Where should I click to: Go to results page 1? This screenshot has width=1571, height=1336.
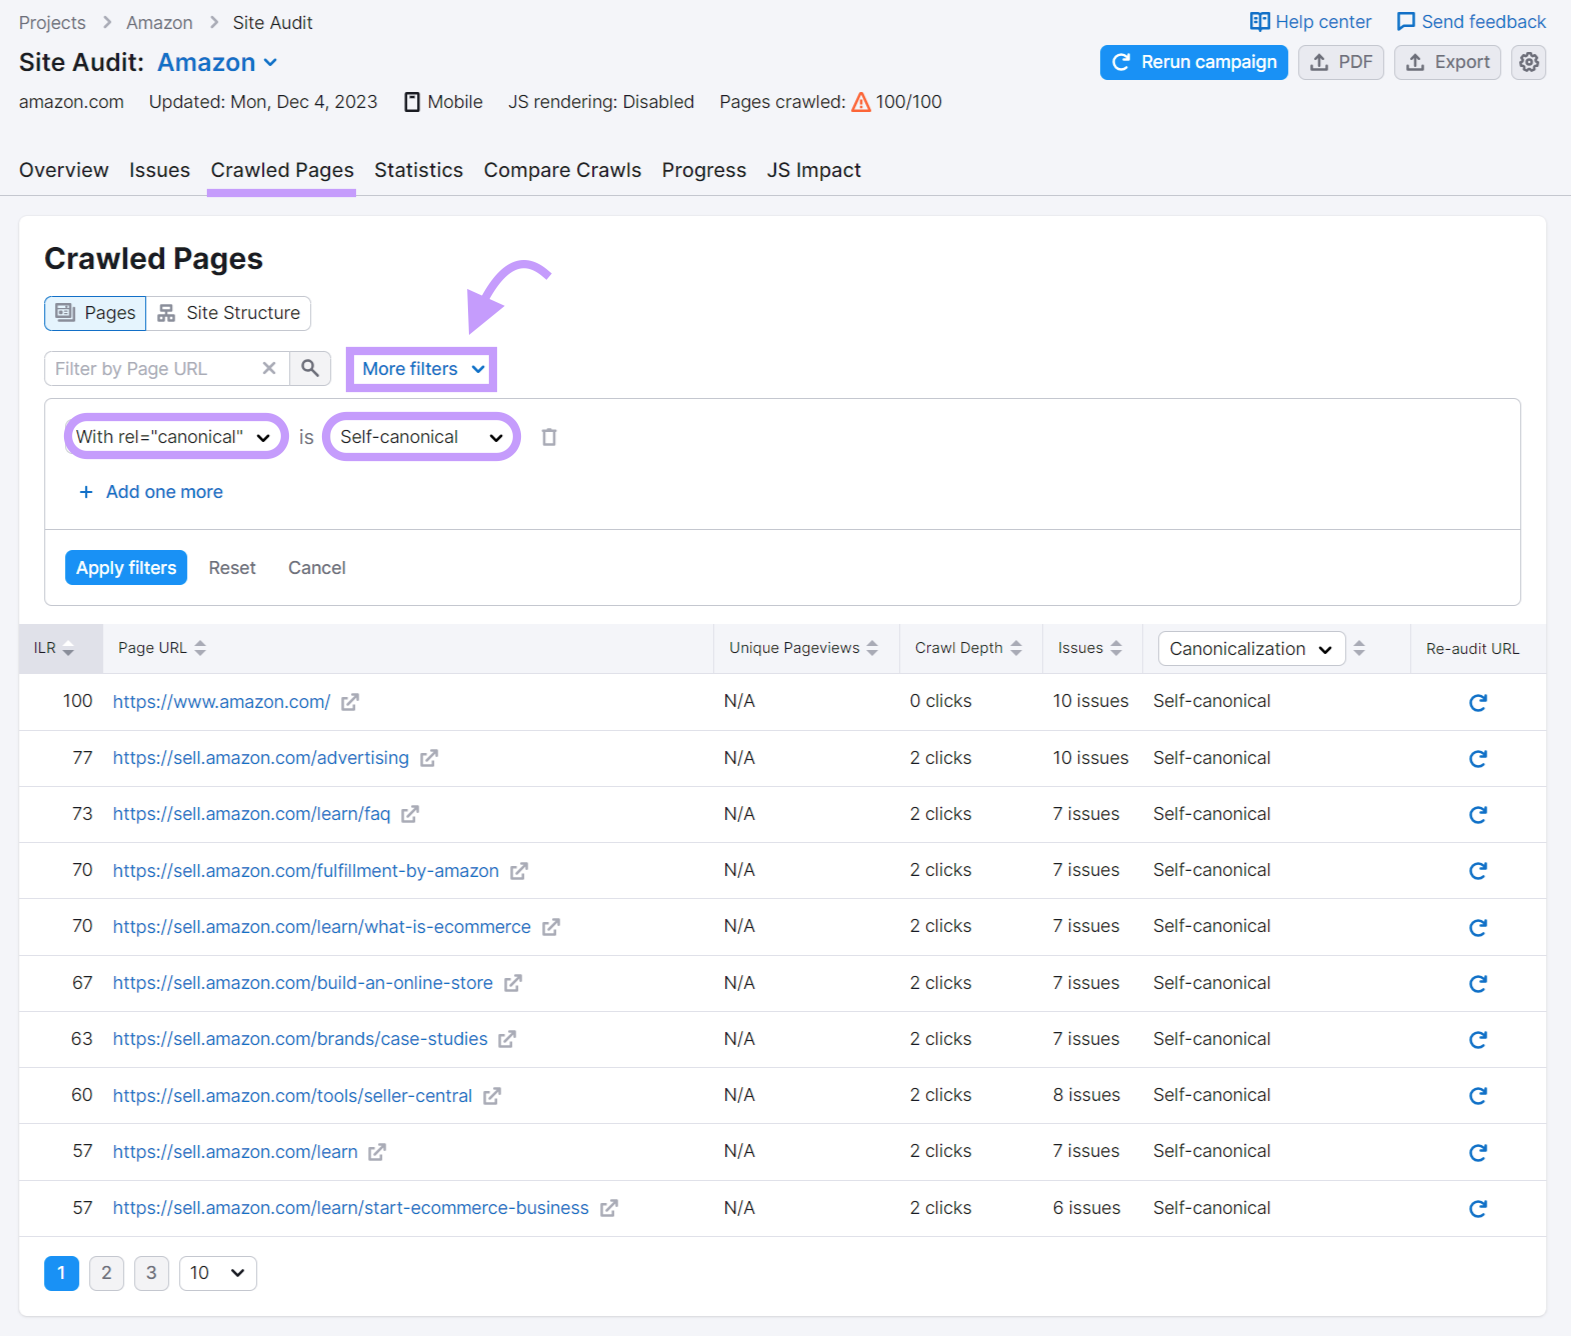click(x=62, y=1273)
